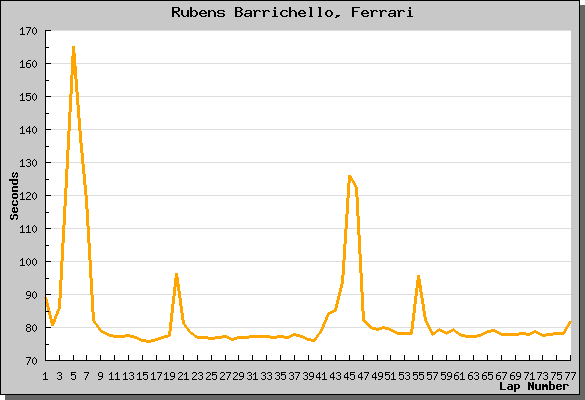Click the pit stop peak at lap 20
This screenshot has width=585, height=400.
click(176, 275)
